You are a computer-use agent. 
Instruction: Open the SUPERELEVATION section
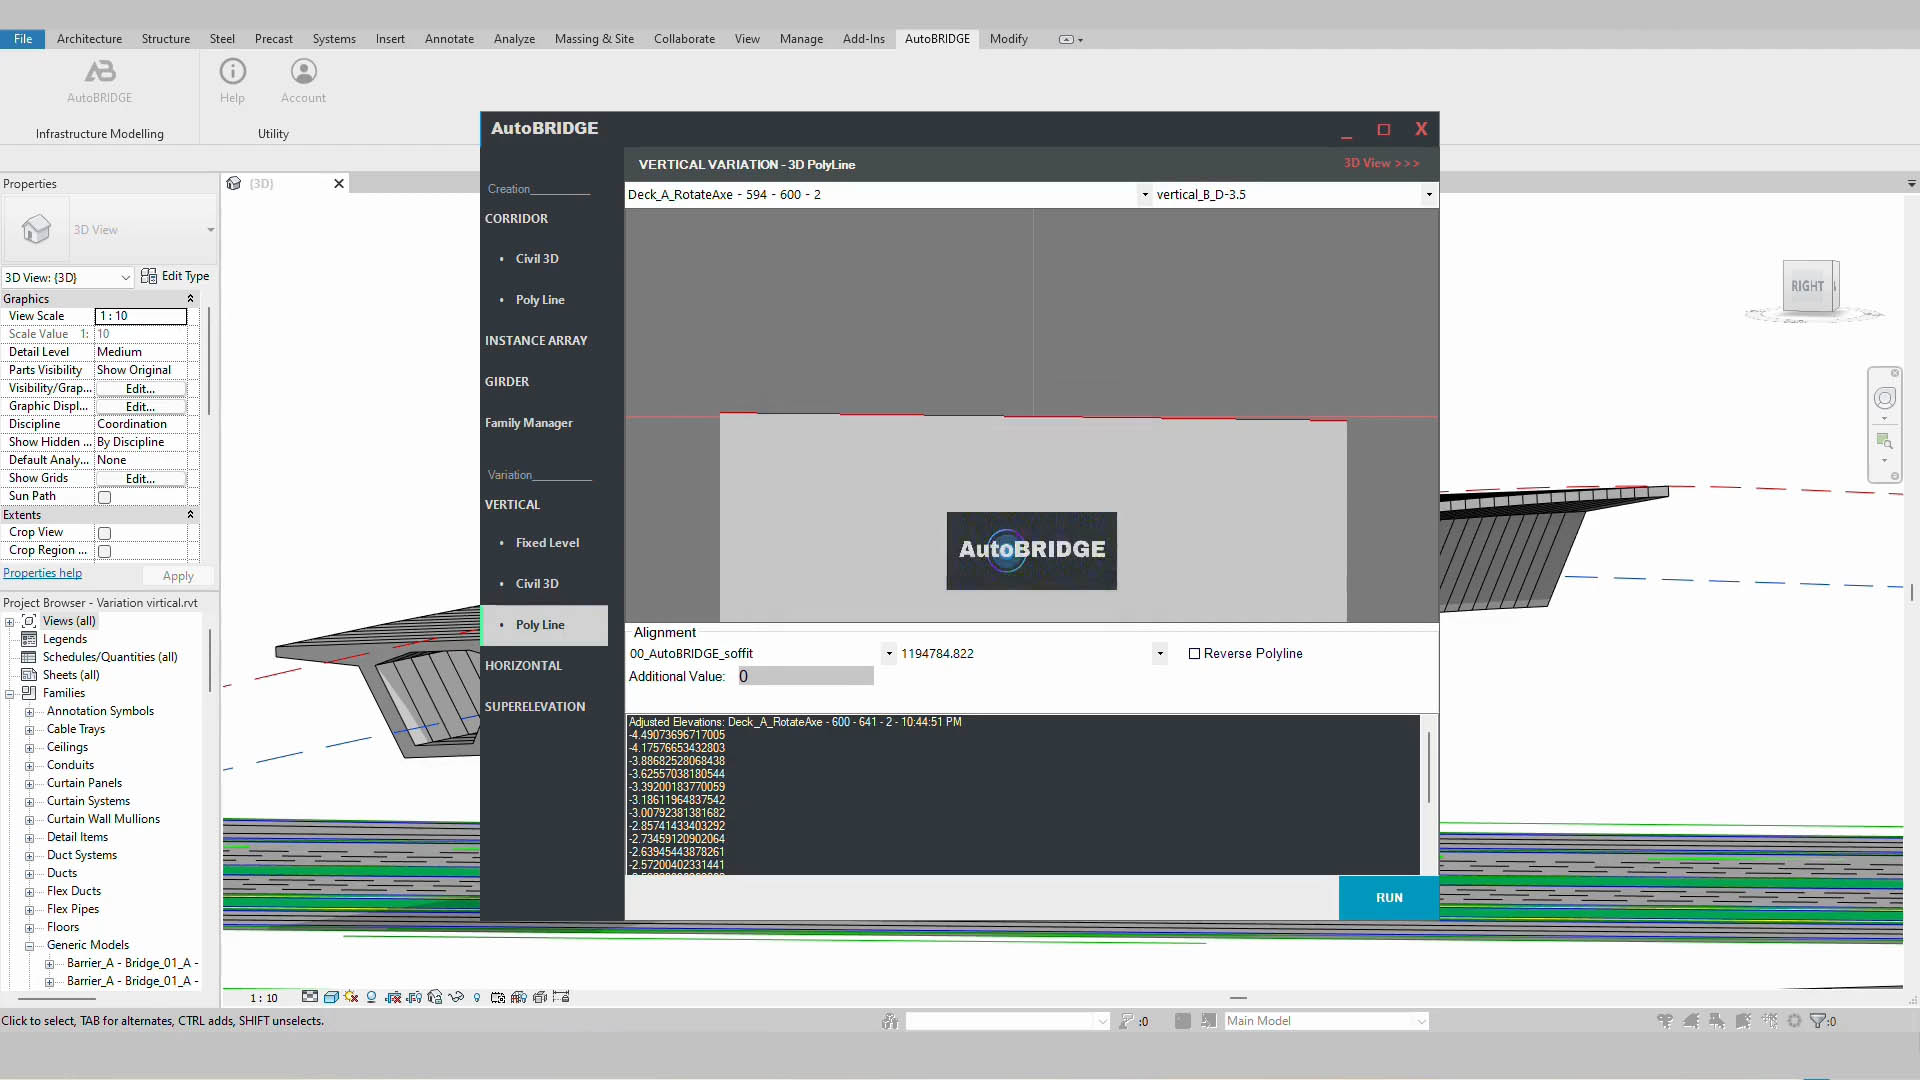(535, 707)
